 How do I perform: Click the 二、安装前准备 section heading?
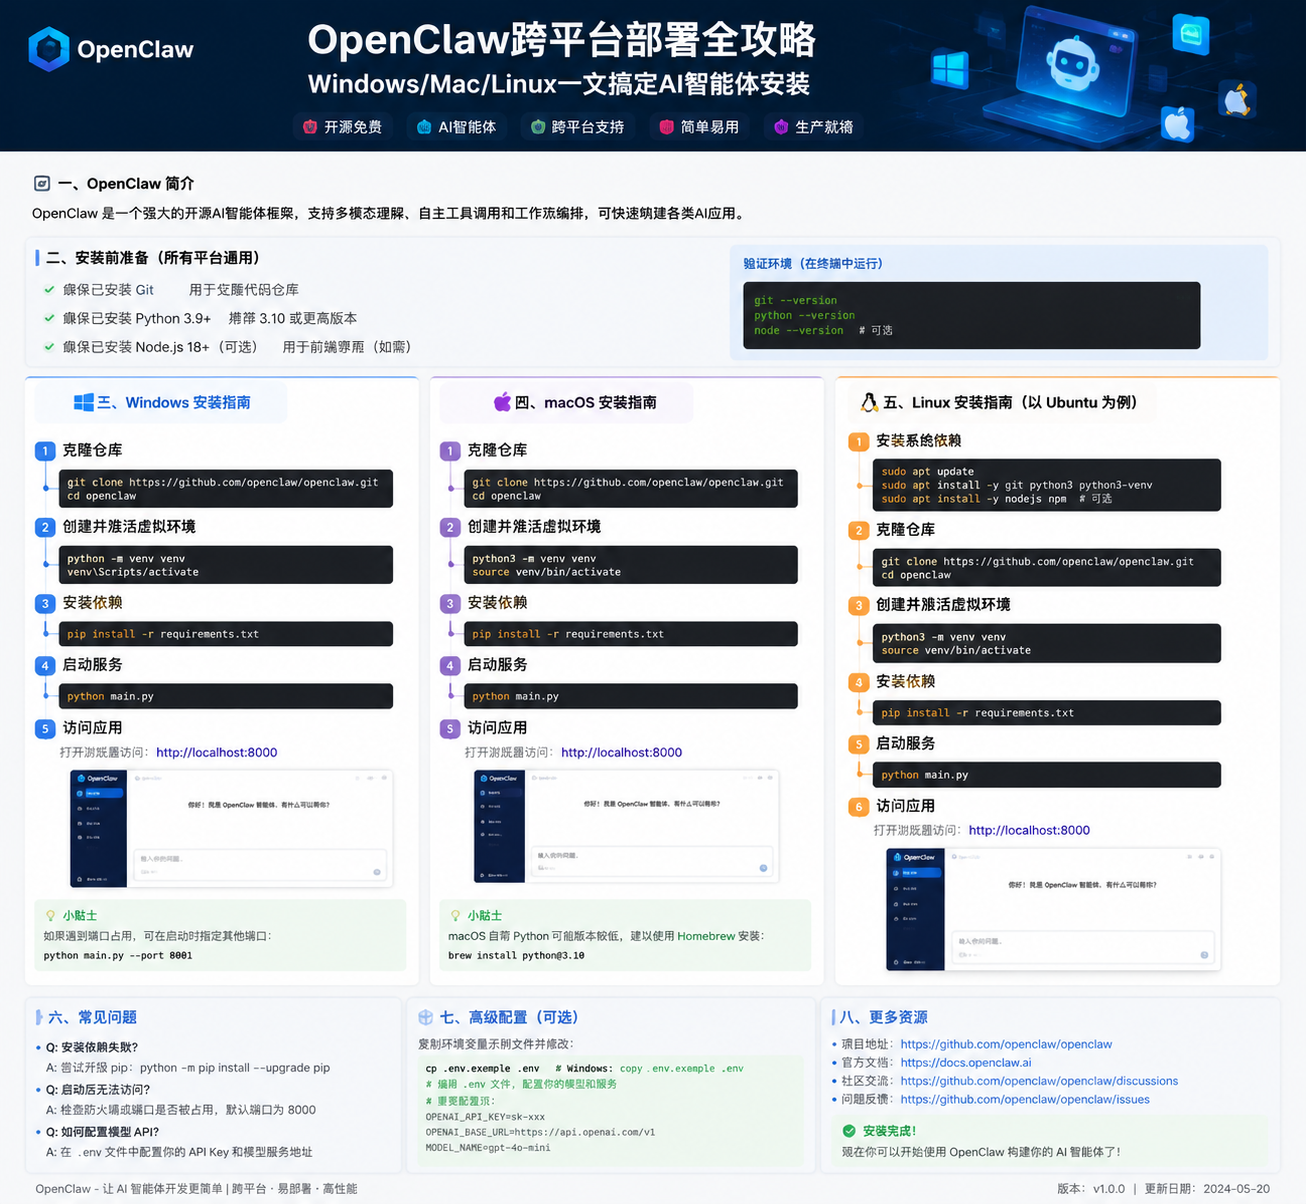click(x=152, y=257)
